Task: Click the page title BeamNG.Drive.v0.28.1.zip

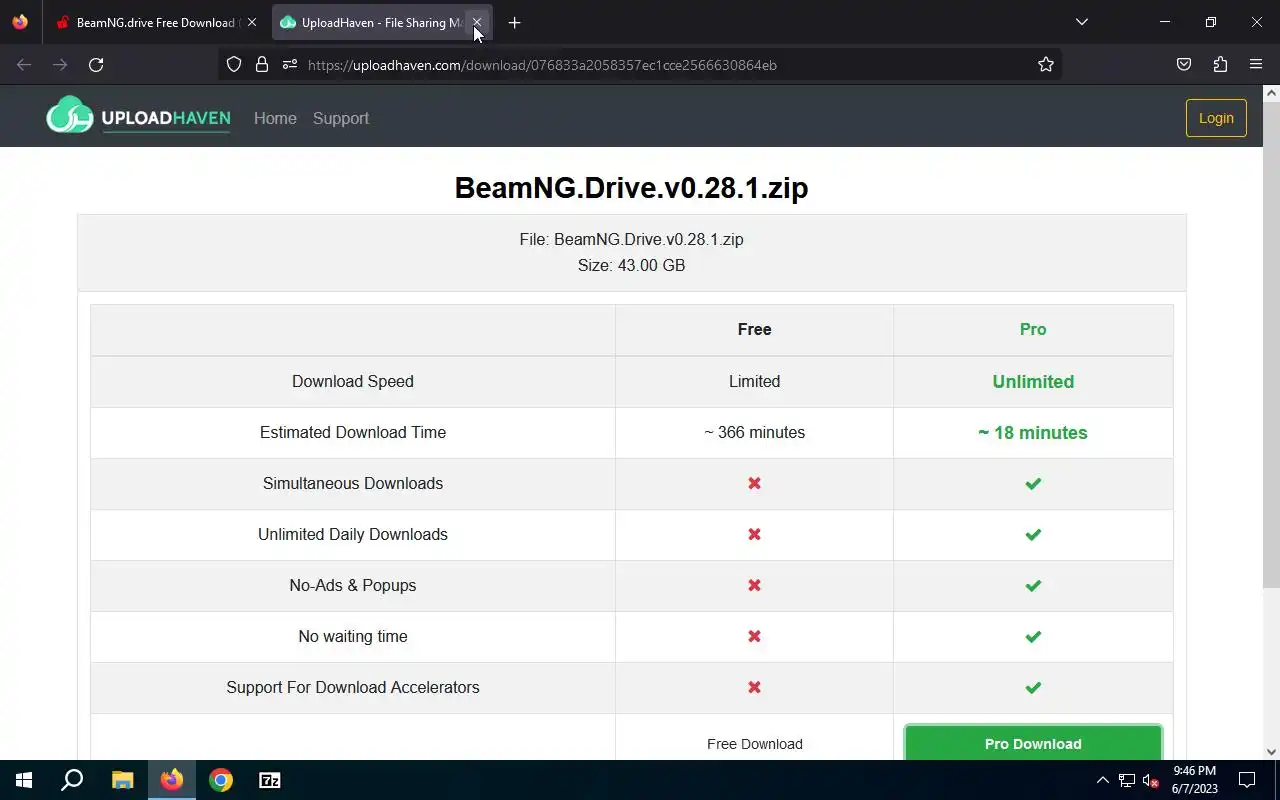Action: point(631,188)
